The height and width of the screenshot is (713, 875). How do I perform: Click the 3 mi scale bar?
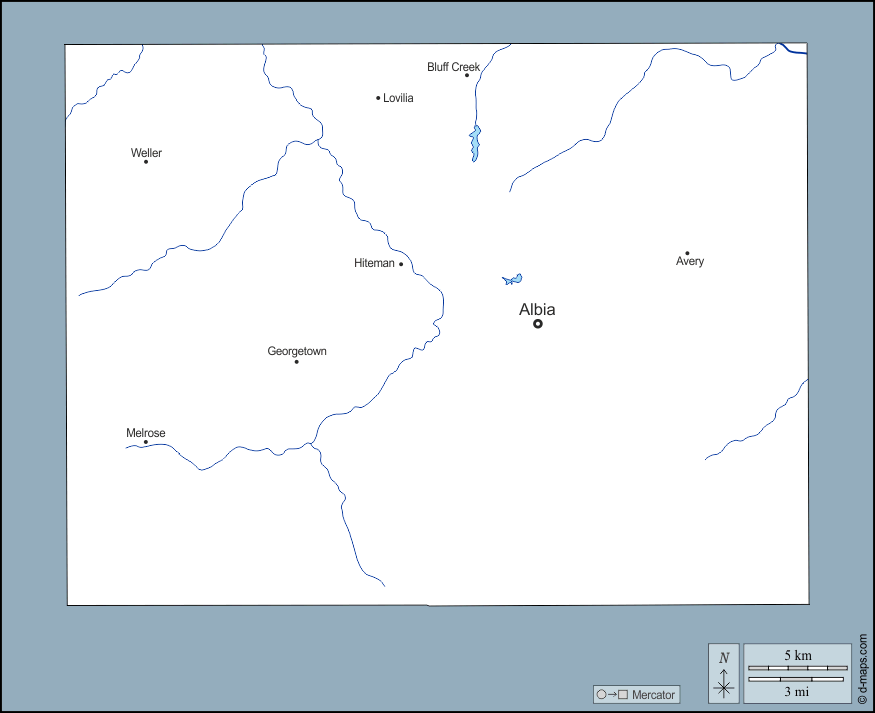point(797,680)
